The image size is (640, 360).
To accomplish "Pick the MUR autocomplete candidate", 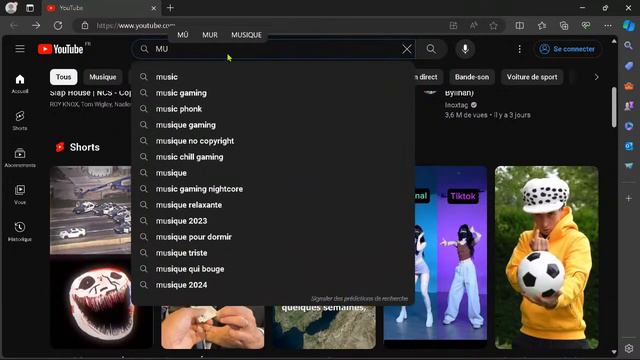I will tap(210, 35).
